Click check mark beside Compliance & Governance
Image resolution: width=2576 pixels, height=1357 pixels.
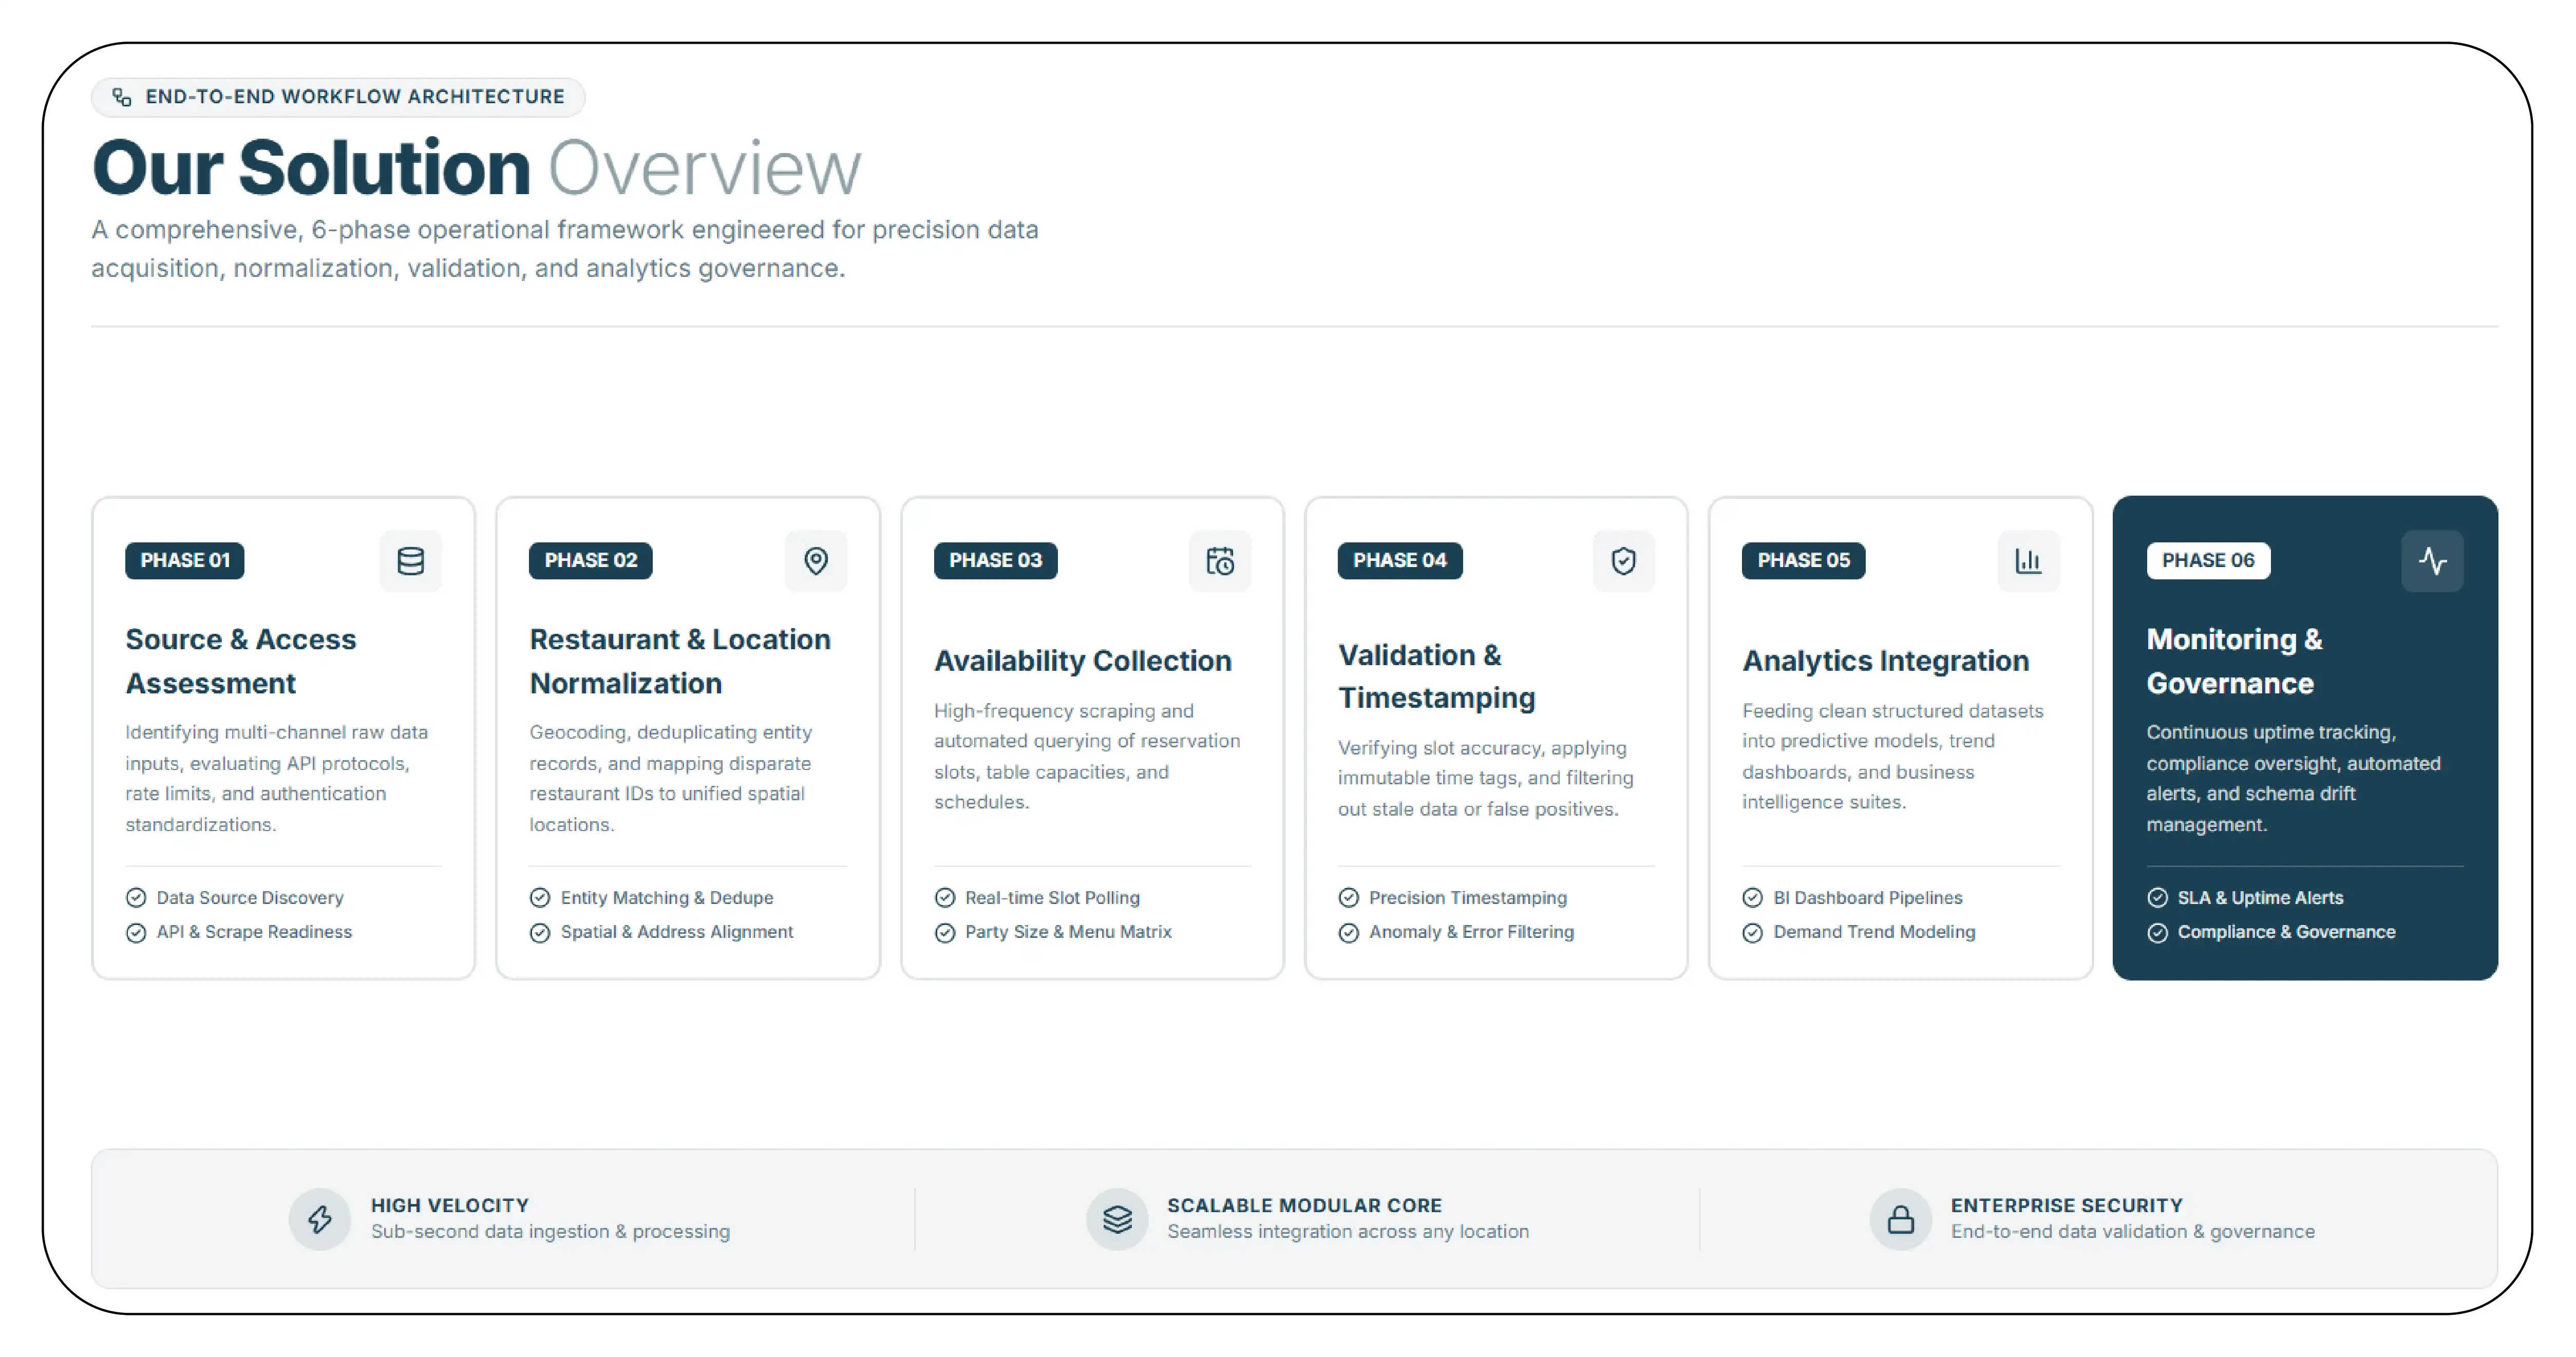coord(2158,932)
